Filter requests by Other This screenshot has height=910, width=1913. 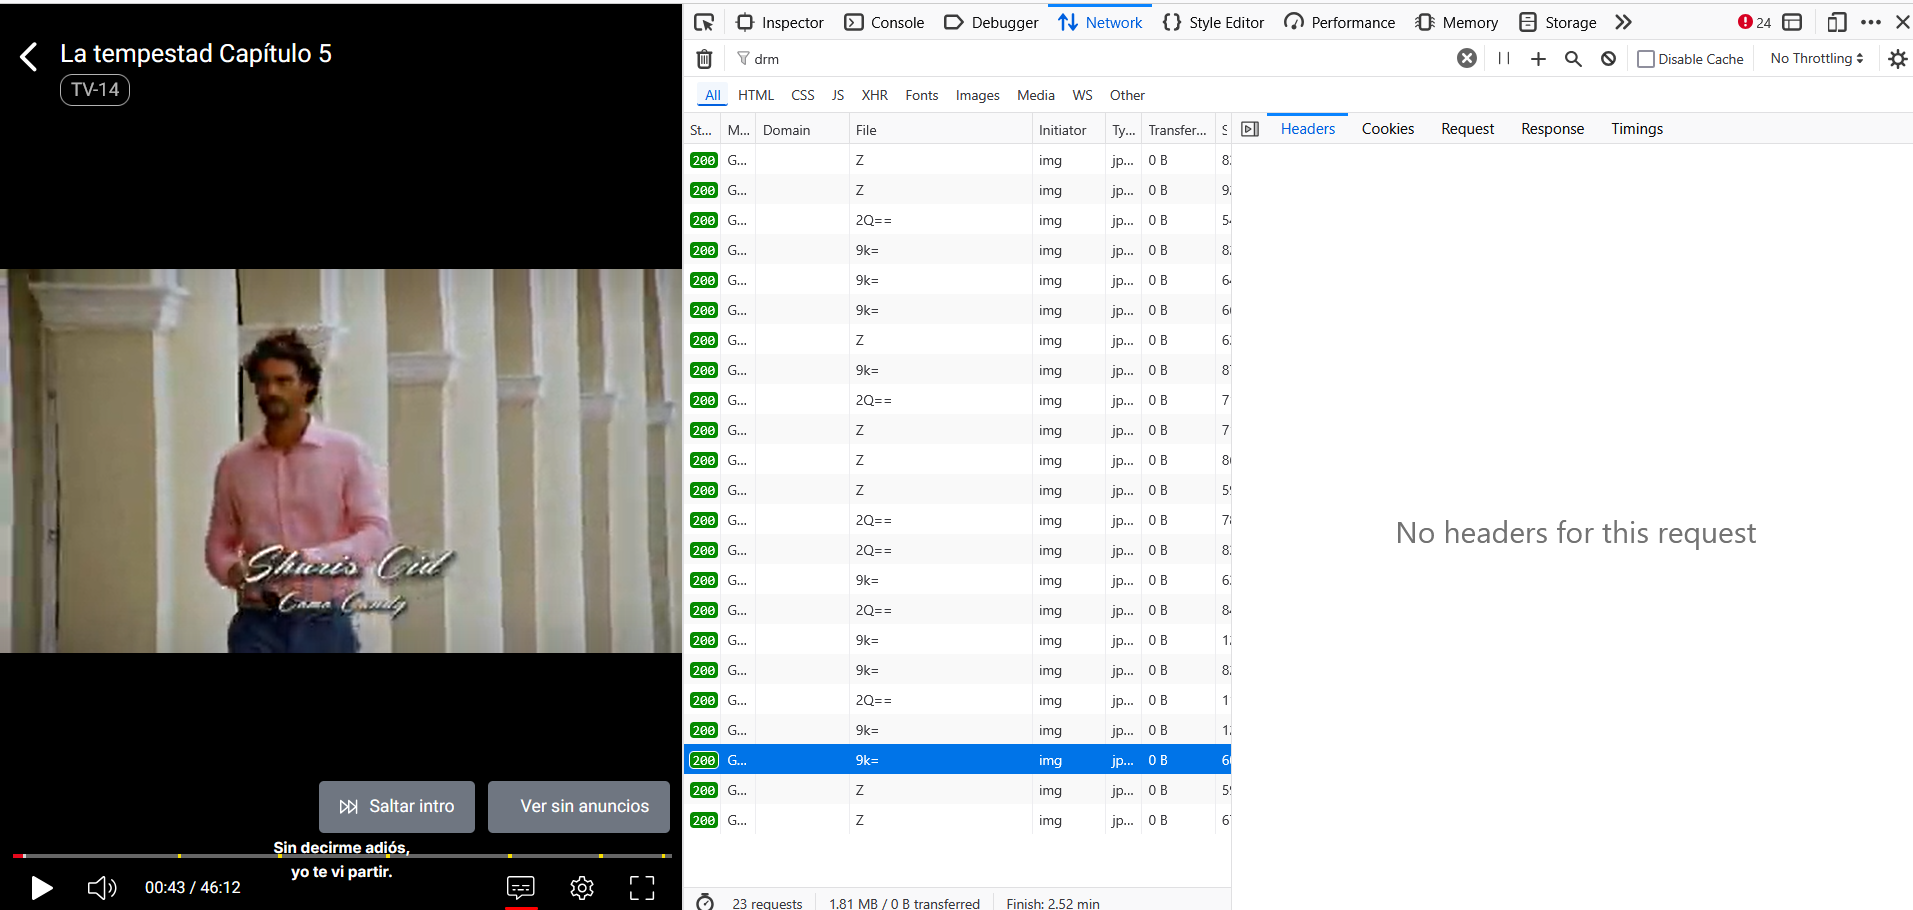click(1127, 95)
